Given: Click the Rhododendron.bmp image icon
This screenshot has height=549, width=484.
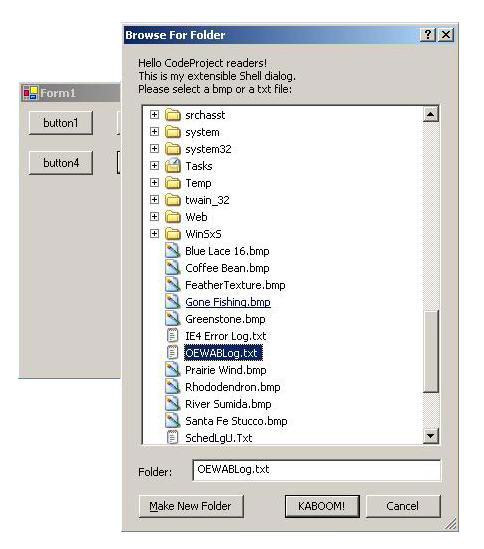Looking at the screenshot, I should (x=173, y=387).
